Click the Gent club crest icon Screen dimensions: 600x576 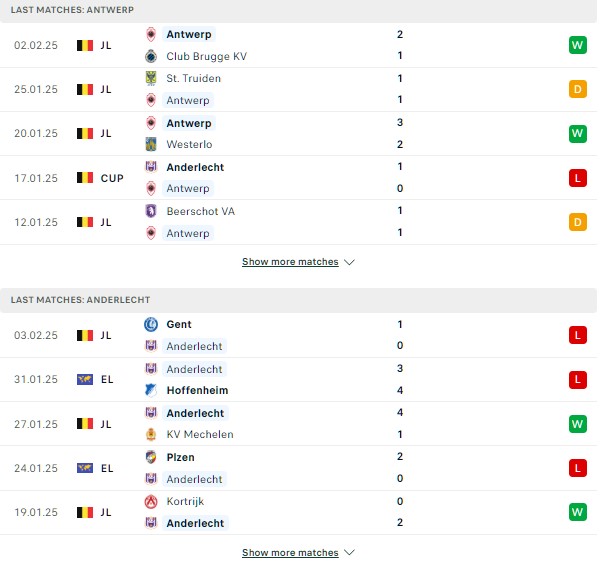tap(151, 324)
